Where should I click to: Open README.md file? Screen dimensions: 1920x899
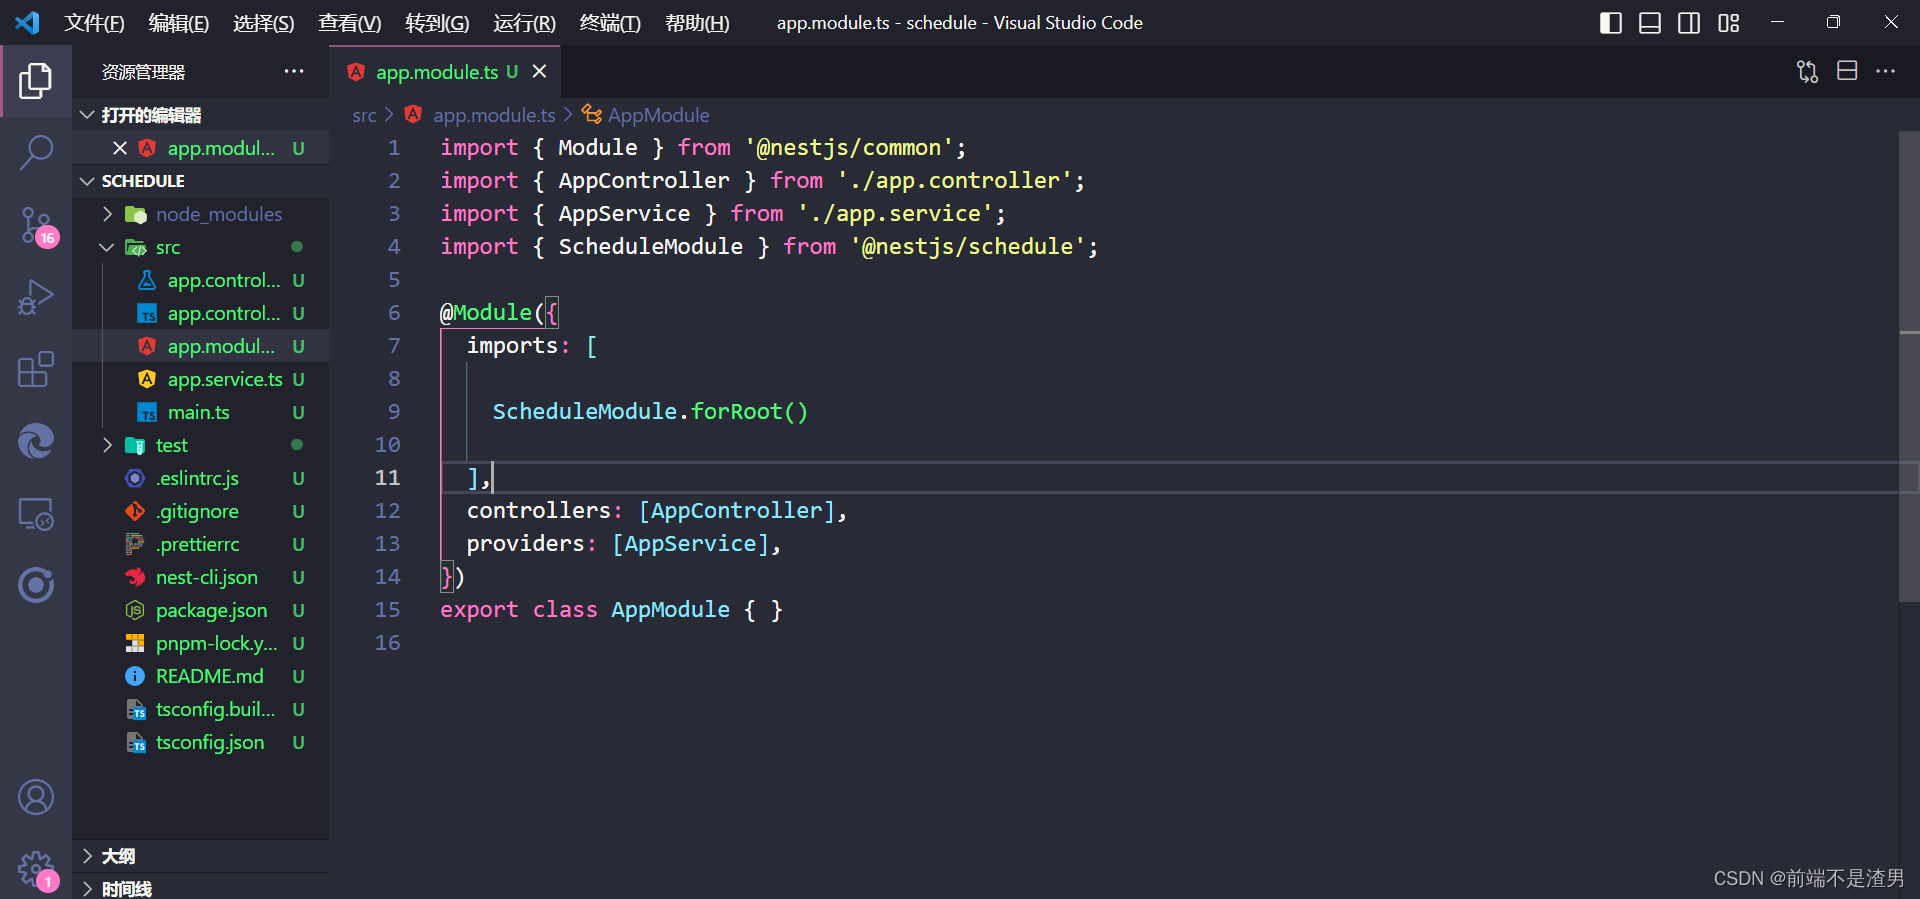click(x=200, y=676)
